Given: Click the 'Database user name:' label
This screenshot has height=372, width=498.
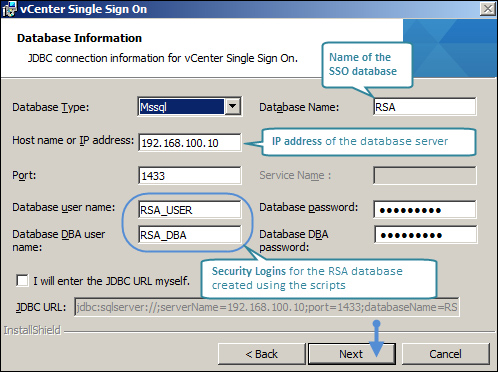Looking at the screenshot, I should (x=64, y=207).
